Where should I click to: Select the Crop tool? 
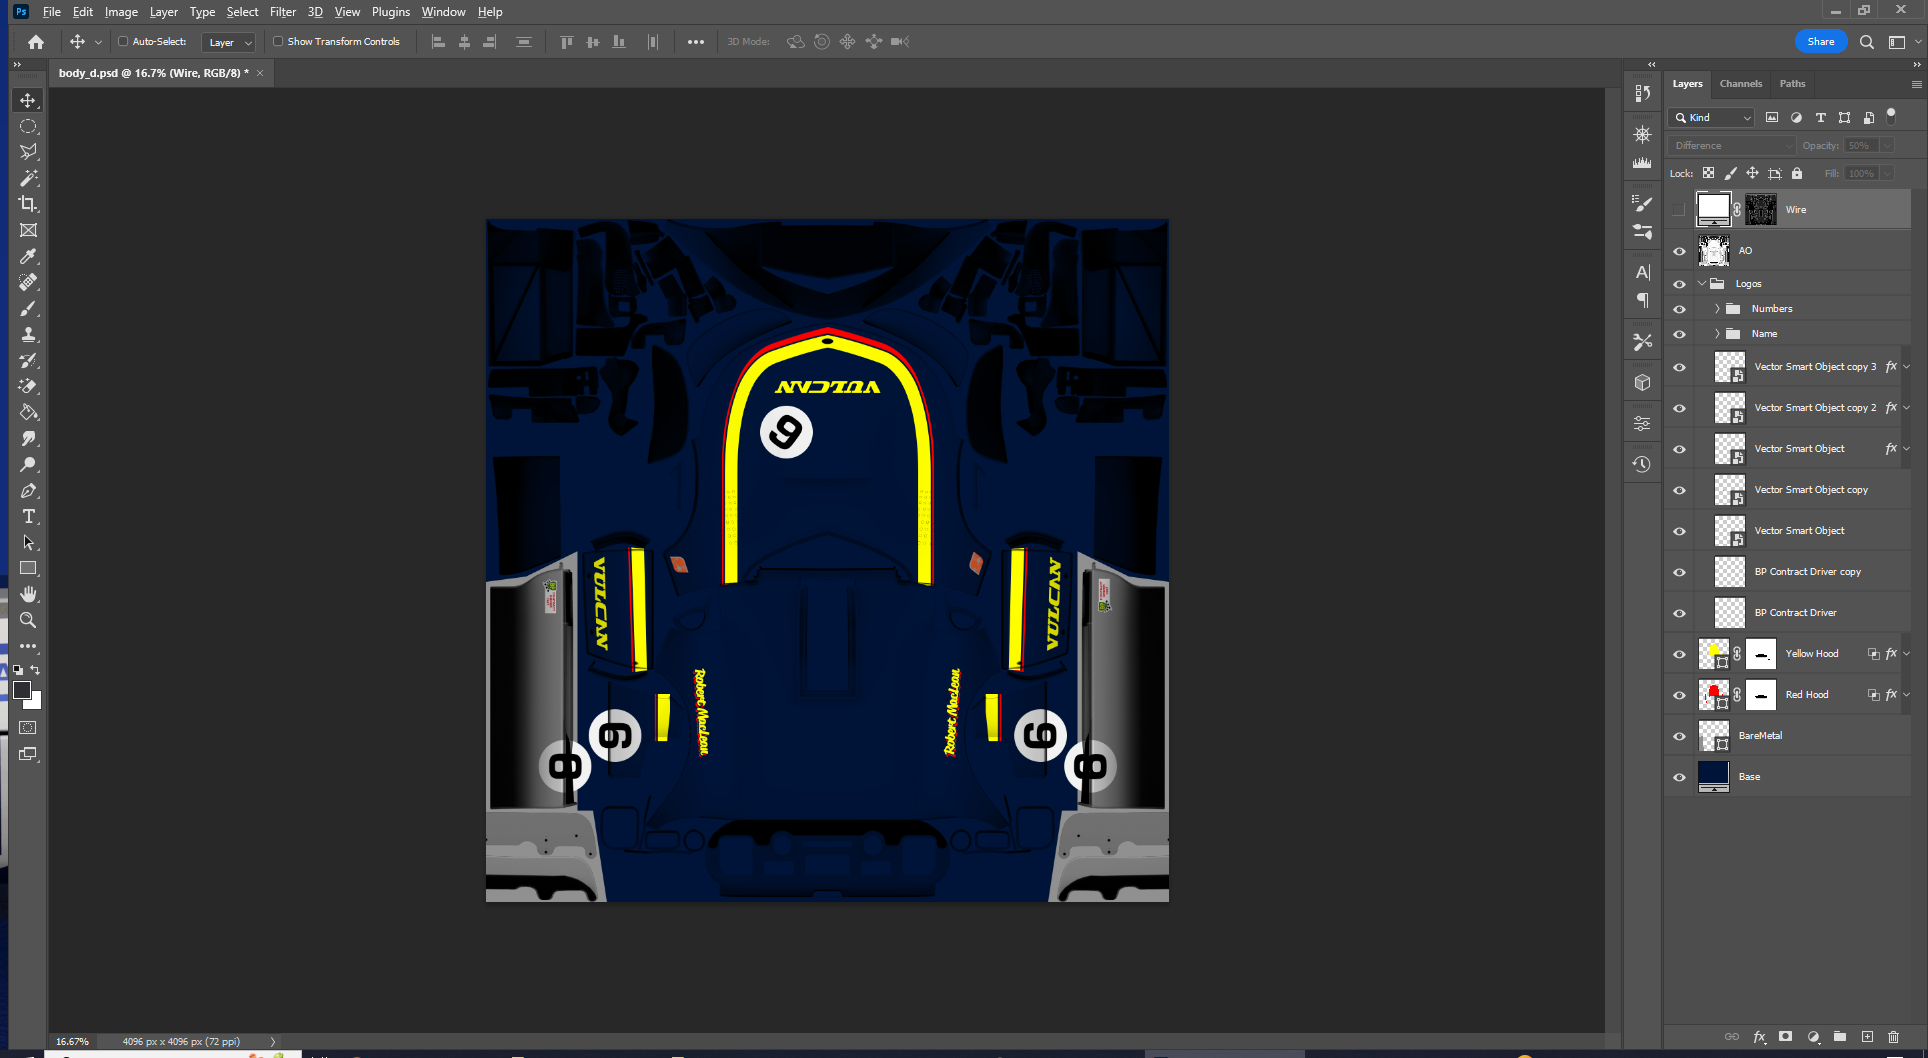point(28,204)
